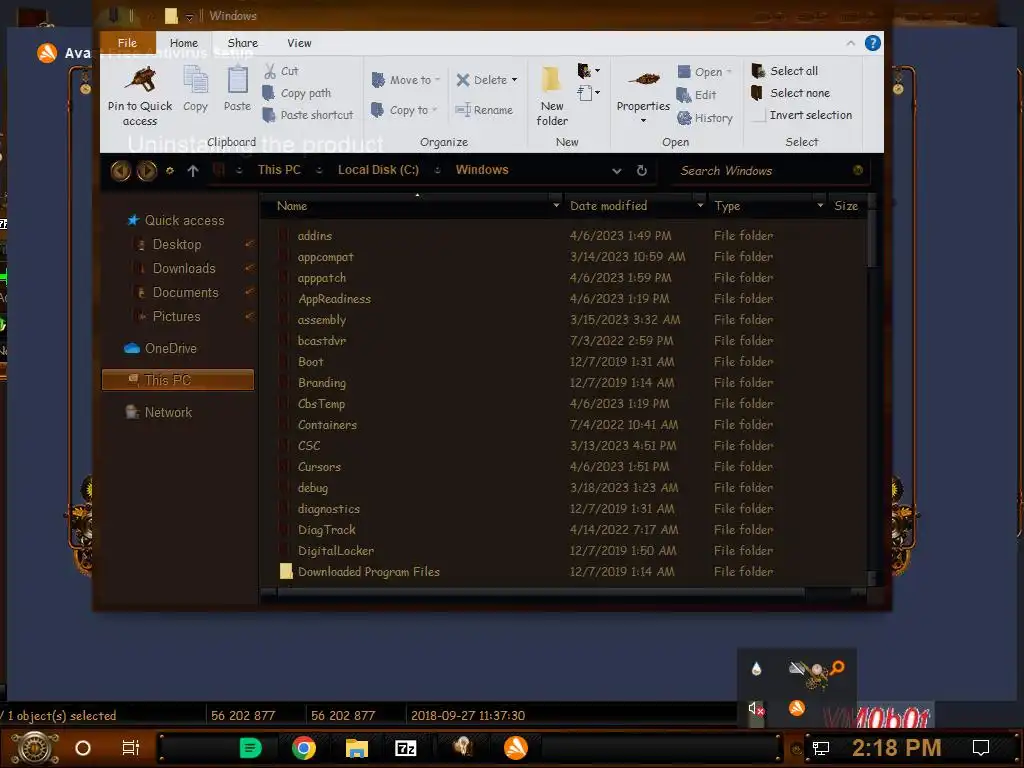Select the addins folder
The width and height of the screenshot is (1024, 768).
[x=315, y=236]
